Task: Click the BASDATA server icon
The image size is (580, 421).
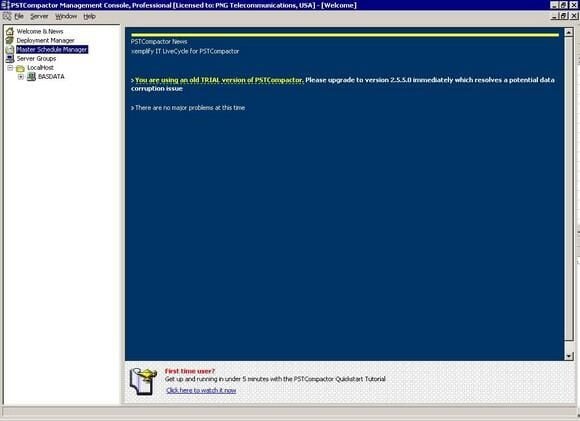Action: [x=31, y=77]
